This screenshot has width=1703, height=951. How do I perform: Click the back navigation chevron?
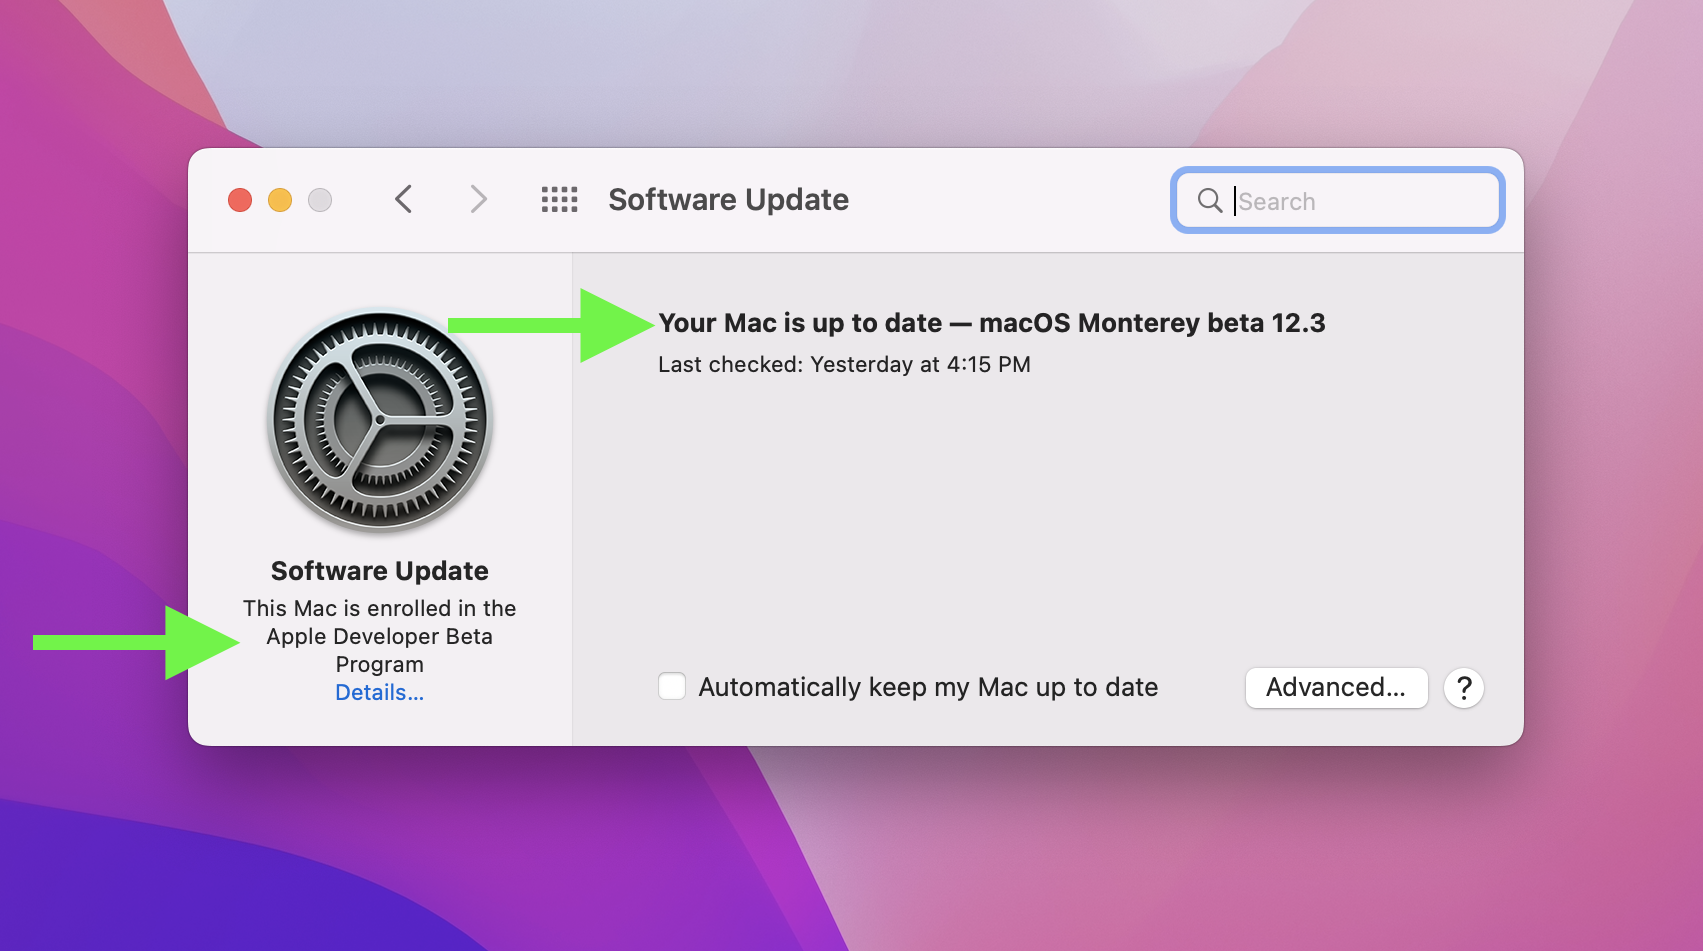(403, 199)
